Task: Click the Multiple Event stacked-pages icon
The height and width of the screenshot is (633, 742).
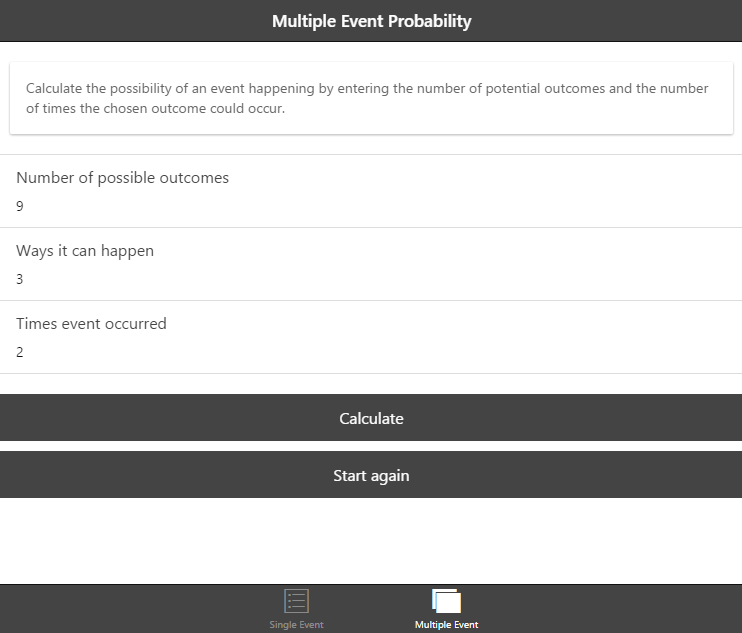Action: pyautogui.click(x=446, y=600)
